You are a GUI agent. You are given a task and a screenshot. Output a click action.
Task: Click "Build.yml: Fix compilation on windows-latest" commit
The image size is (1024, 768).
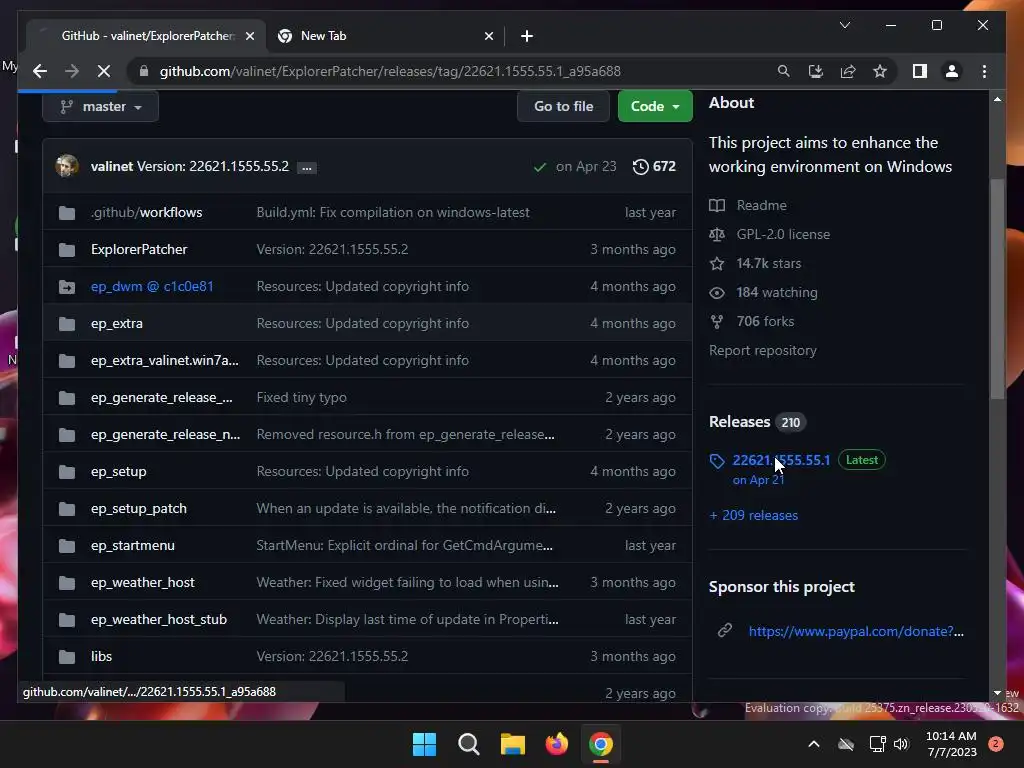(393, 212)
